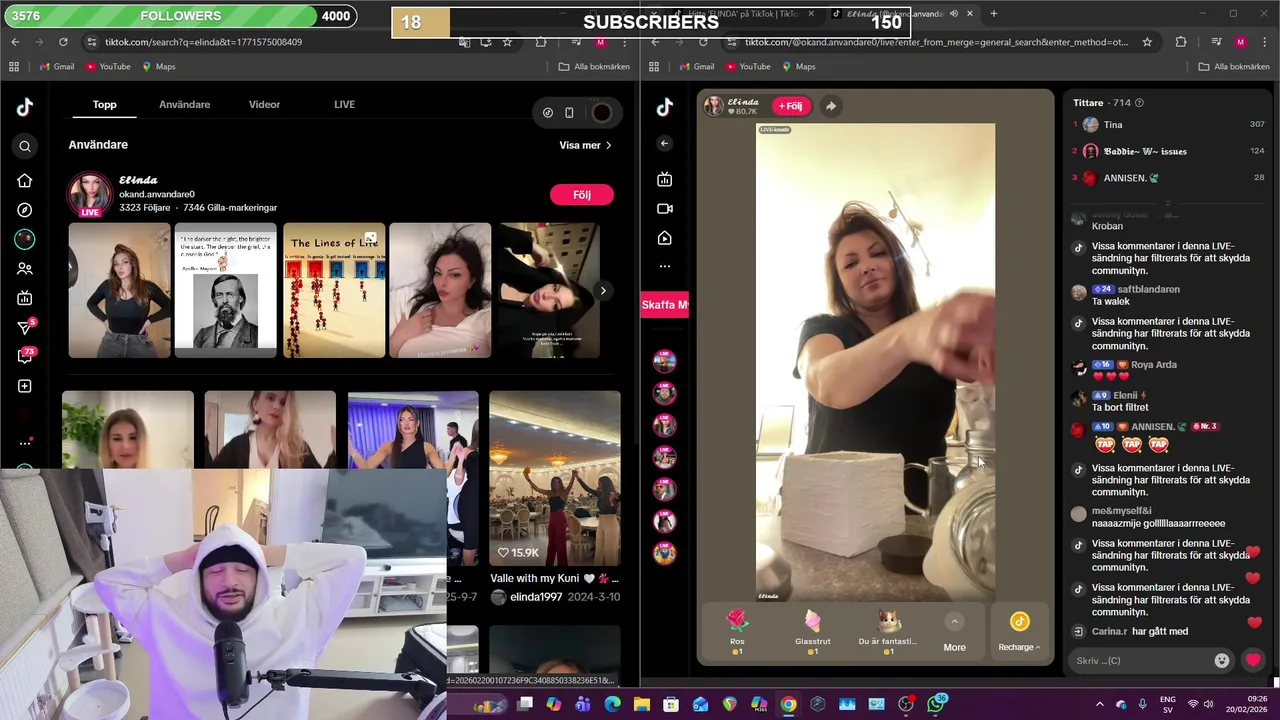Open the right Chrome three-dots menu
1280x720 pixels.
coord(1265,42)
